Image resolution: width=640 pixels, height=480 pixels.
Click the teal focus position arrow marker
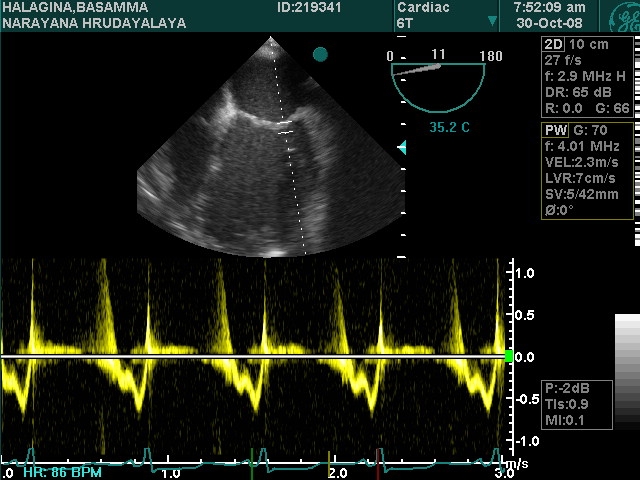pos(402,148)
